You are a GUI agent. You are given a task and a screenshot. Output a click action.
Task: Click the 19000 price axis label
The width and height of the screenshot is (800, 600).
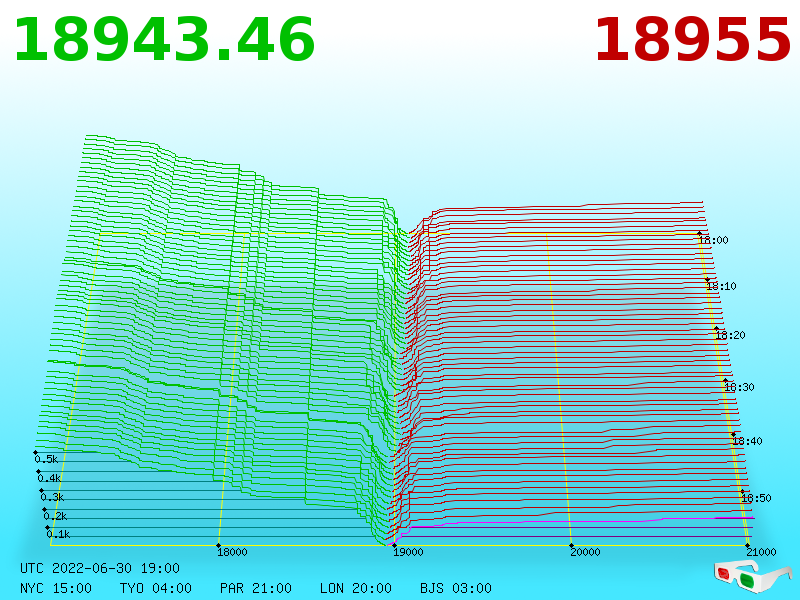pyautogui.click(x=408, y=552)
